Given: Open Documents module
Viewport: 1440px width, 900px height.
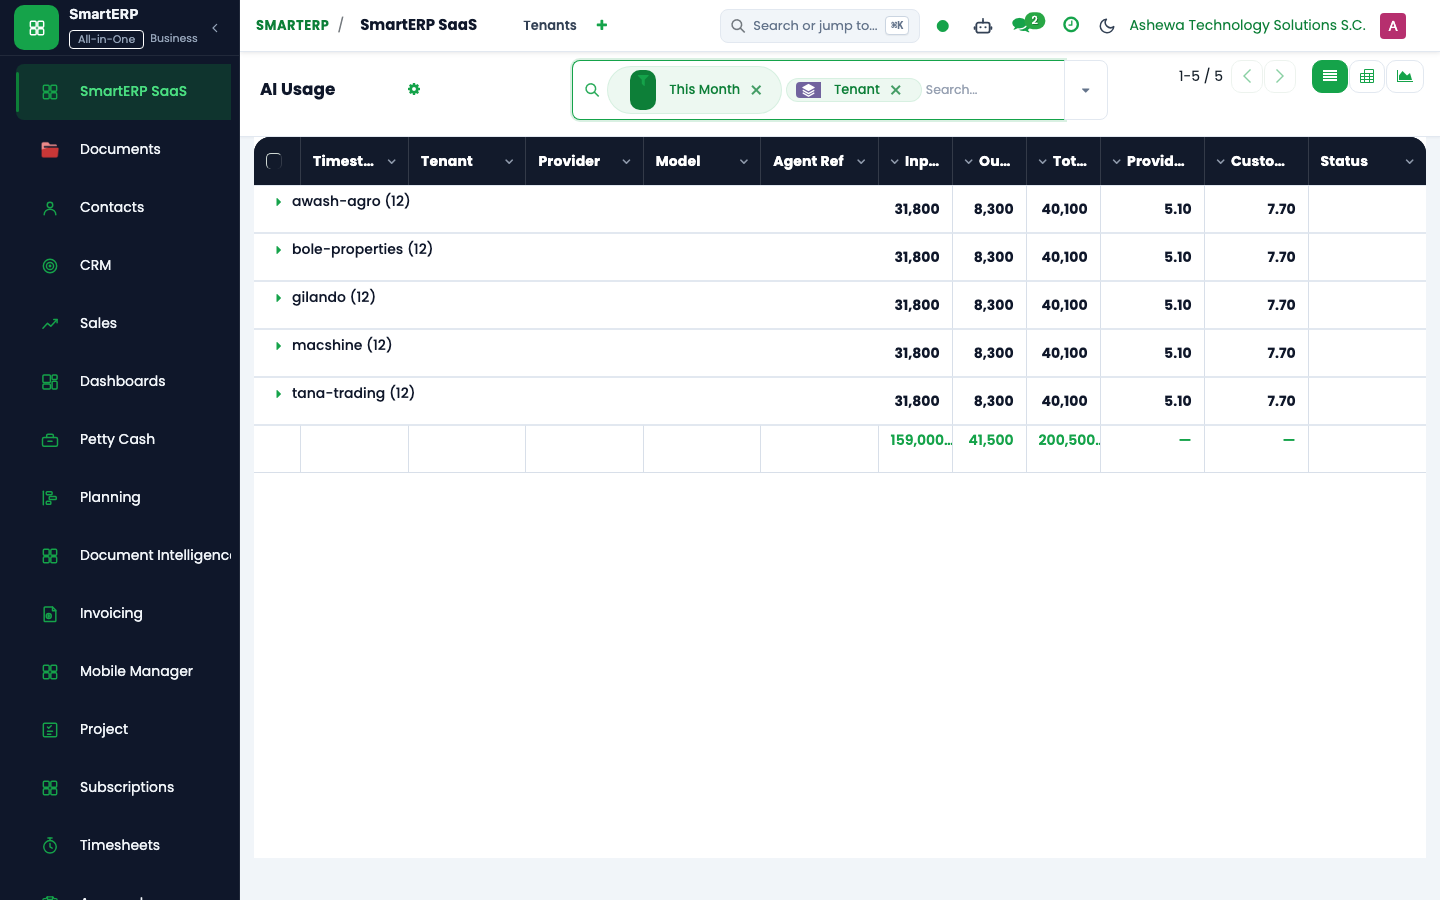Looking at the screenshot, I should pos(124,149).
